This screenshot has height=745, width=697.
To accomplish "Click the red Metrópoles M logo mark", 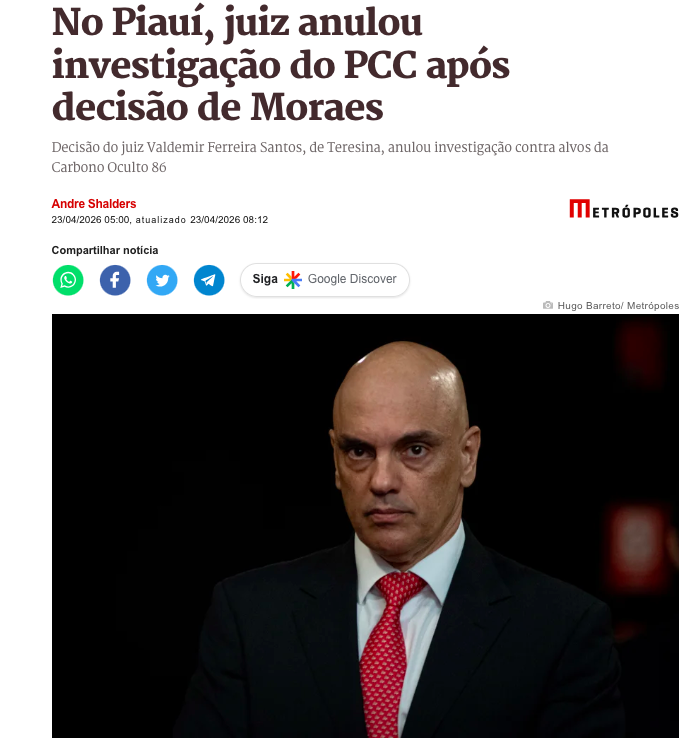I will (x=580, y=209).
